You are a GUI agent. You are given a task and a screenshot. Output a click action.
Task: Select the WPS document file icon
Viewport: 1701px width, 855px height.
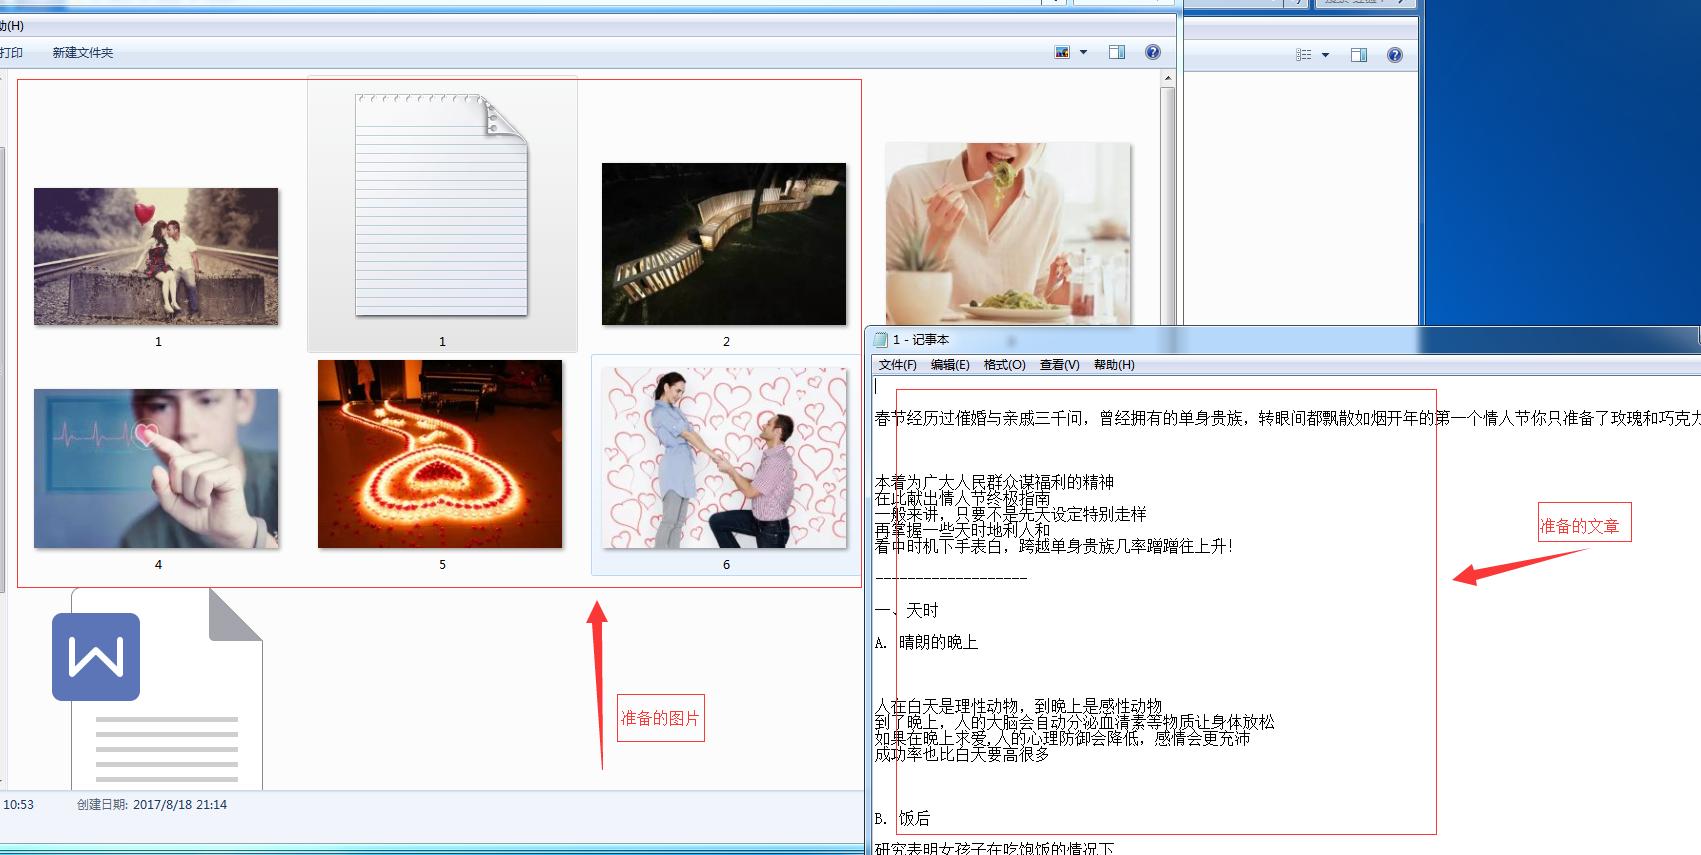pos(157,688)
